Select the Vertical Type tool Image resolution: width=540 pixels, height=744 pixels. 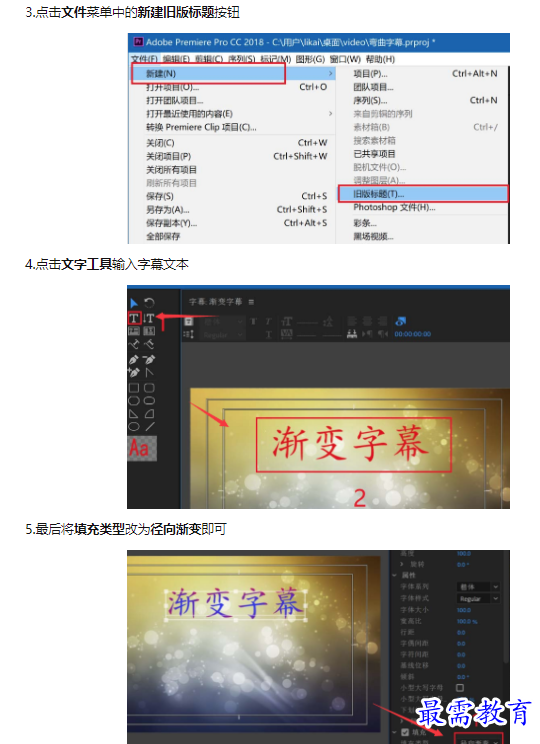coord(149,318)
